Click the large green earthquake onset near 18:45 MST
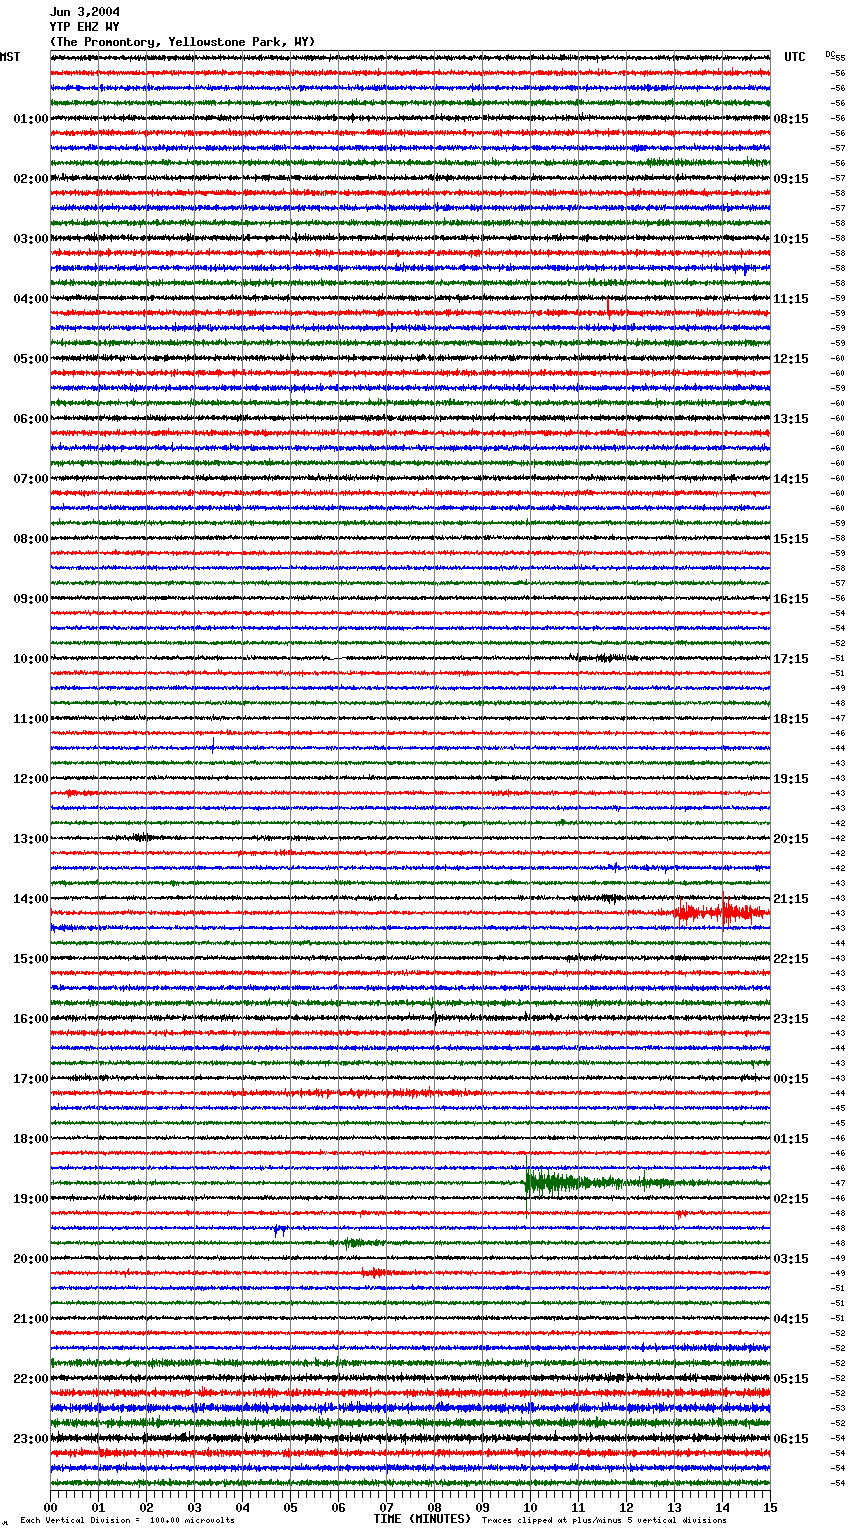The image size is (850, 1534). point(528,1183)
